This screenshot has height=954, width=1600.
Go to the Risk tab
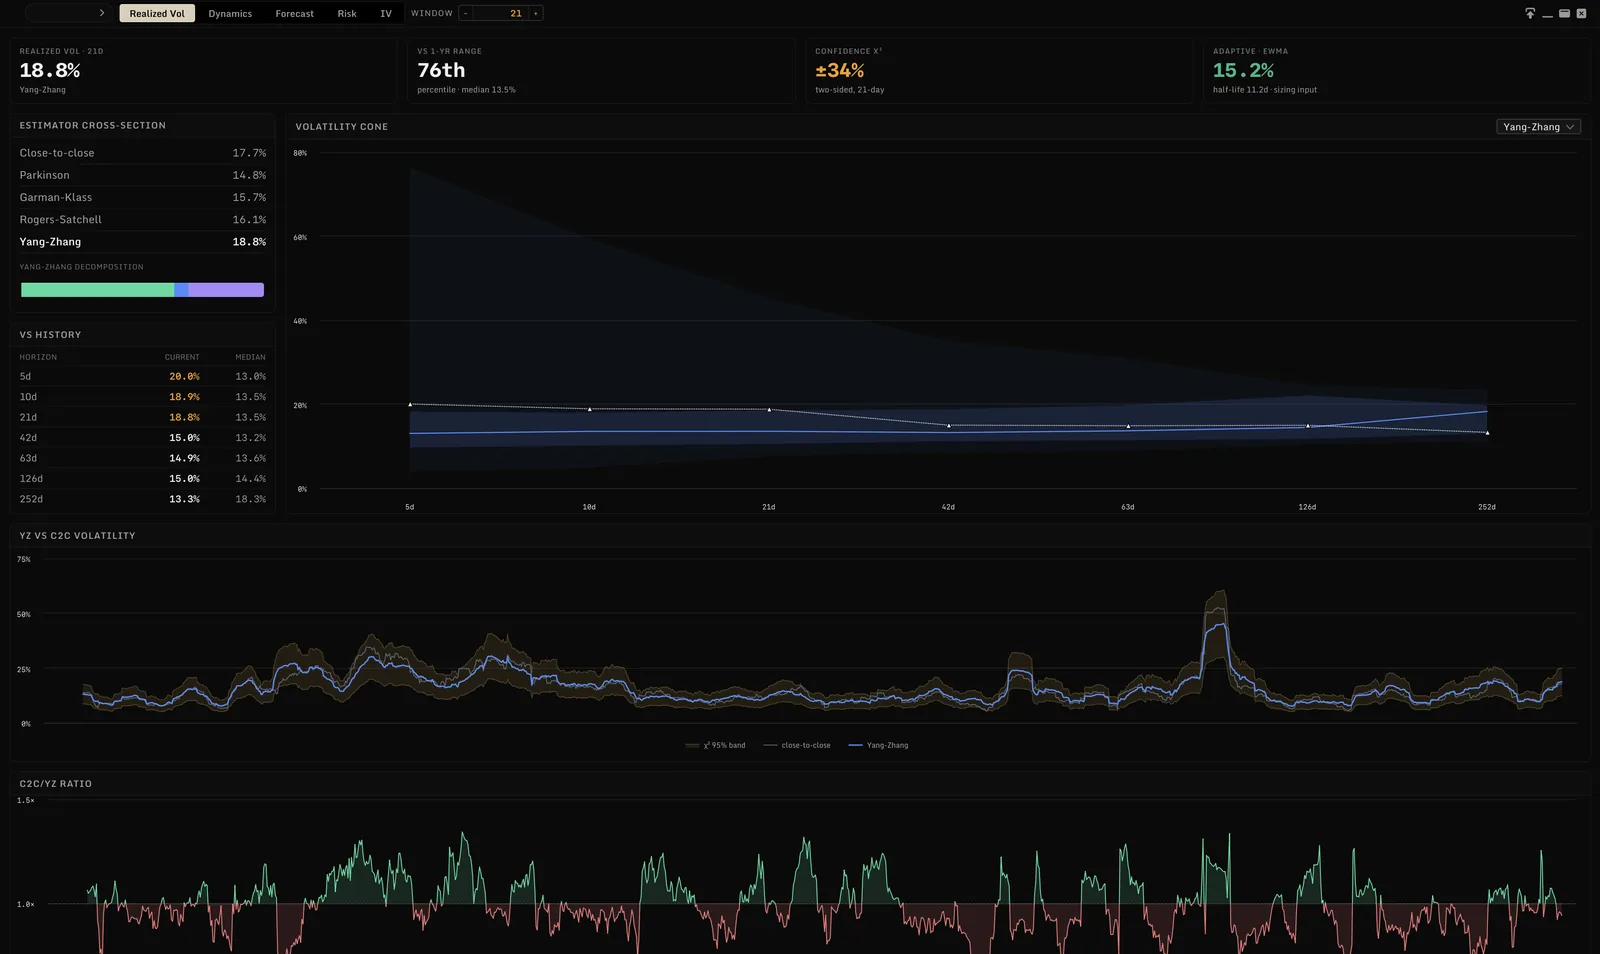click(347, 13)
